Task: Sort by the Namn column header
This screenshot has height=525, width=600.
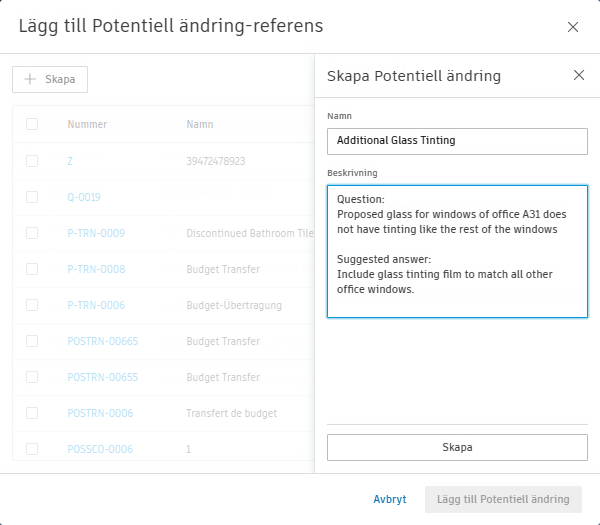Action: click(199, 124)
